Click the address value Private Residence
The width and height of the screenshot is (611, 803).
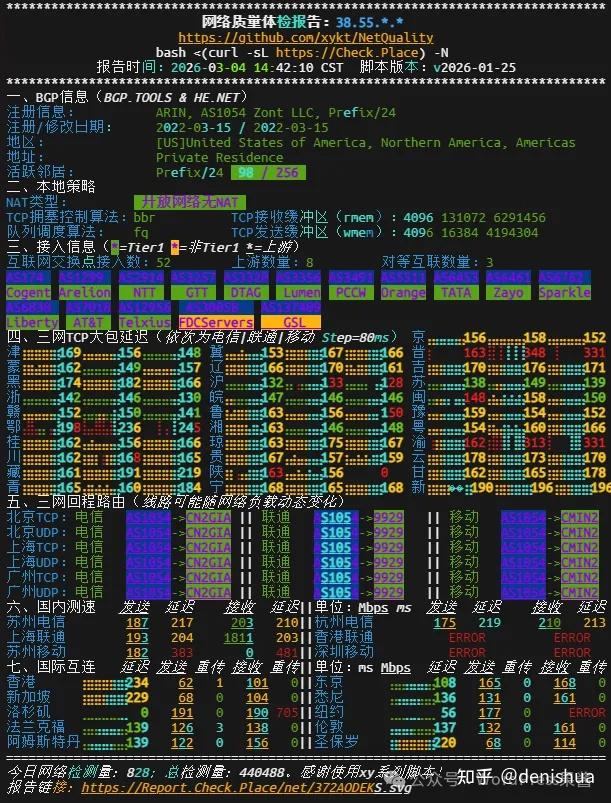220,157
